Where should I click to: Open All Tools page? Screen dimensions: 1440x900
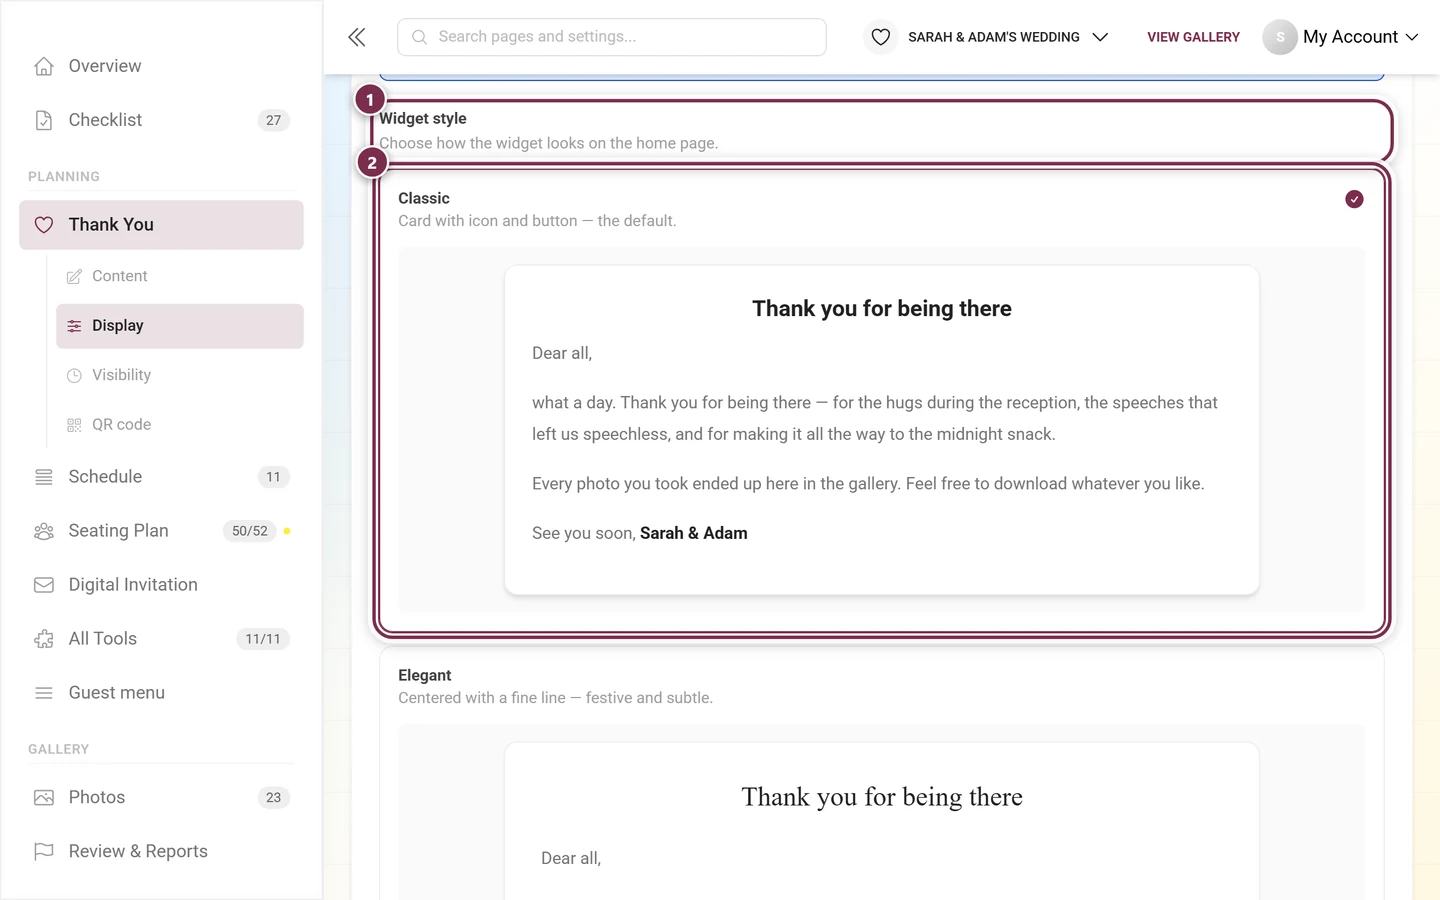(161, 639)
